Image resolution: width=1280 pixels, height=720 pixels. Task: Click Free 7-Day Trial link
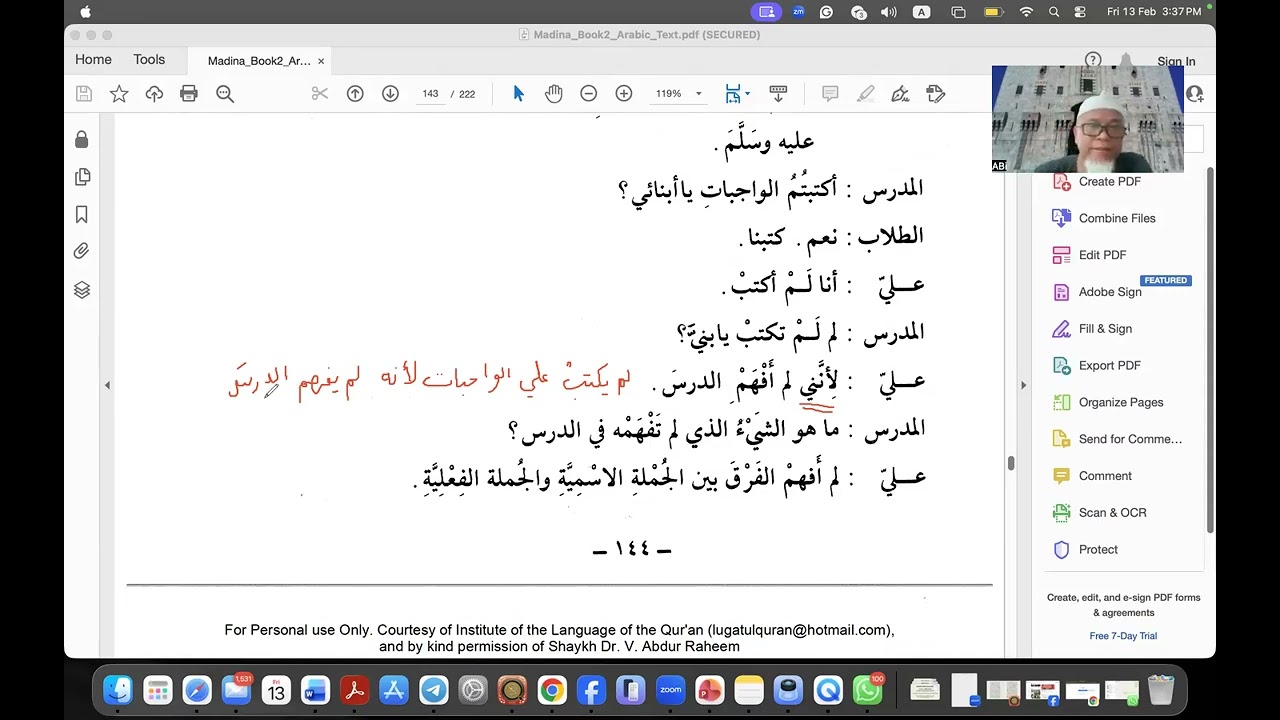1123,636
